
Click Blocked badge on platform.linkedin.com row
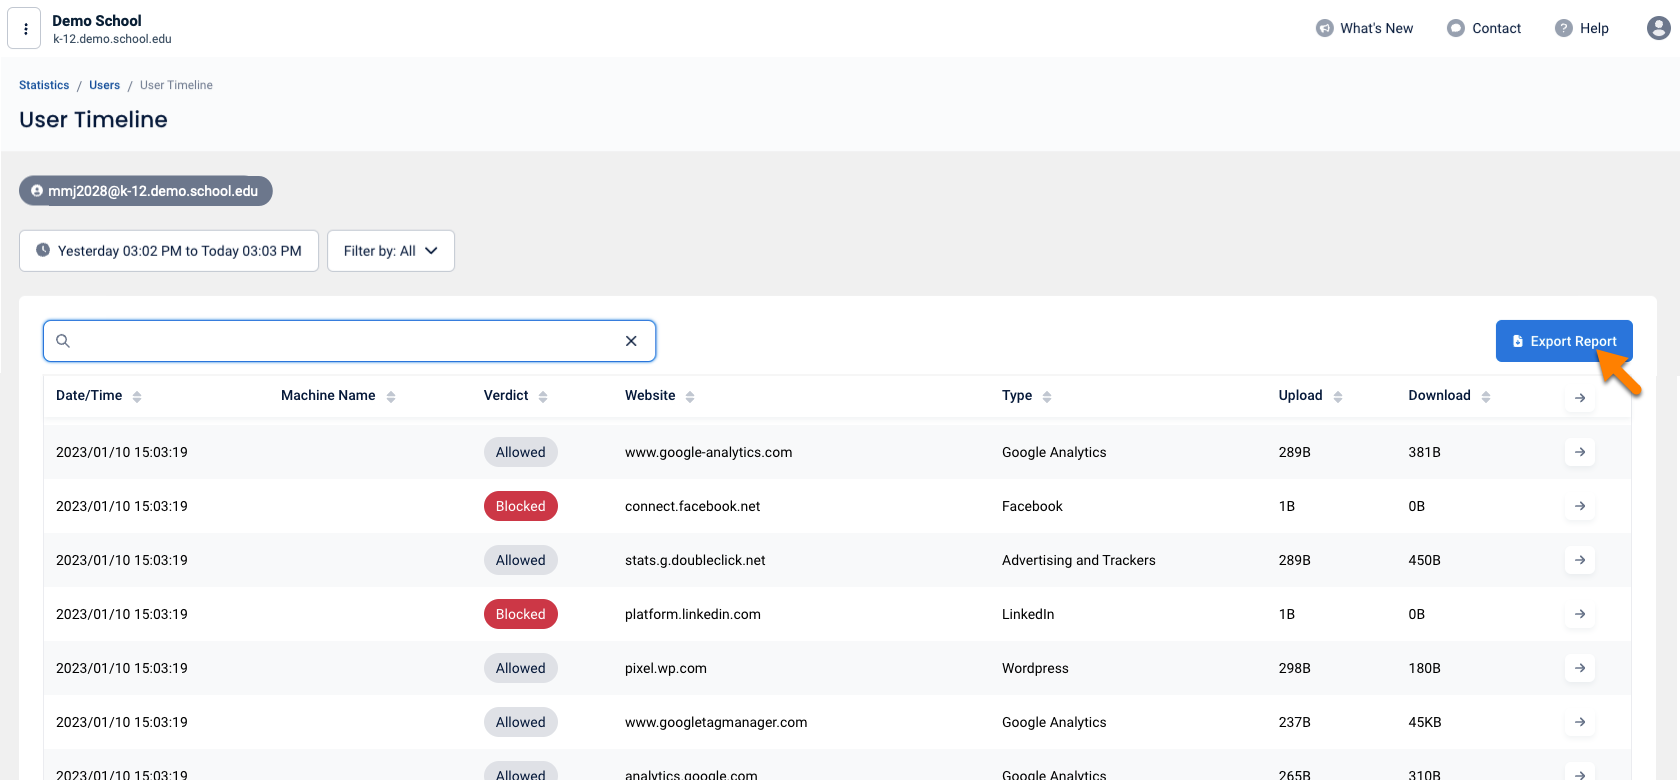(521, 614)
